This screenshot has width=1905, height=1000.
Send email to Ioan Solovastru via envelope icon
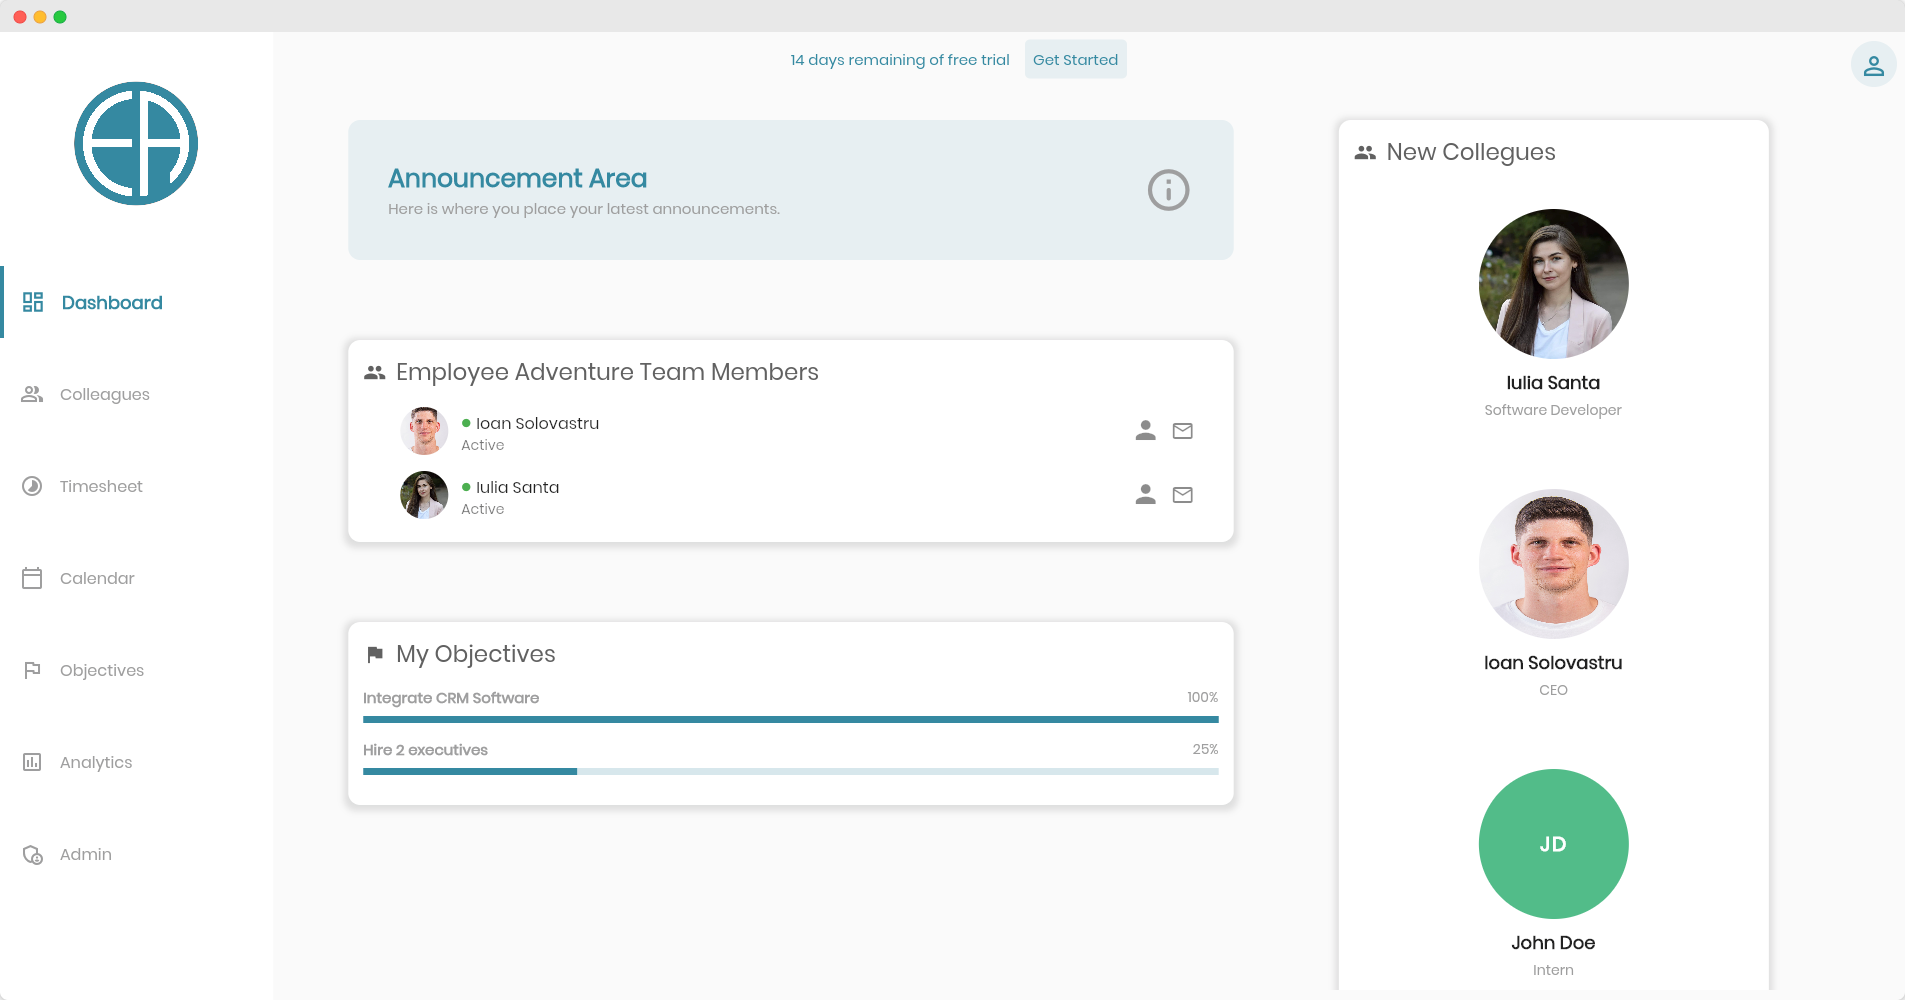tap(1183, 431)
